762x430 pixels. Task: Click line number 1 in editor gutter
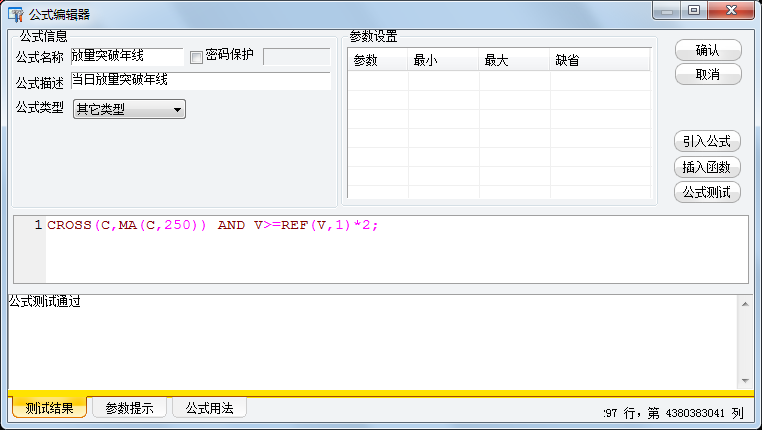pos(38,225)
